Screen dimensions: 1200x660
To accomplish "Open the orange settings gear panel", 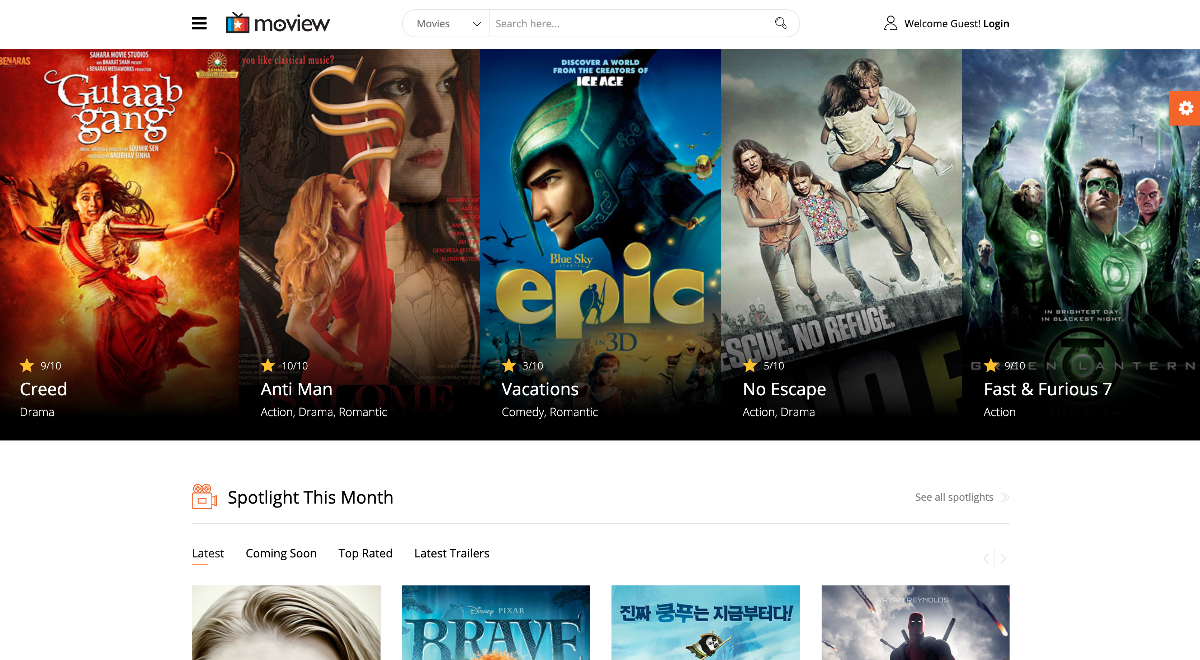I will pyautogui.click(x=1185, y=108).
